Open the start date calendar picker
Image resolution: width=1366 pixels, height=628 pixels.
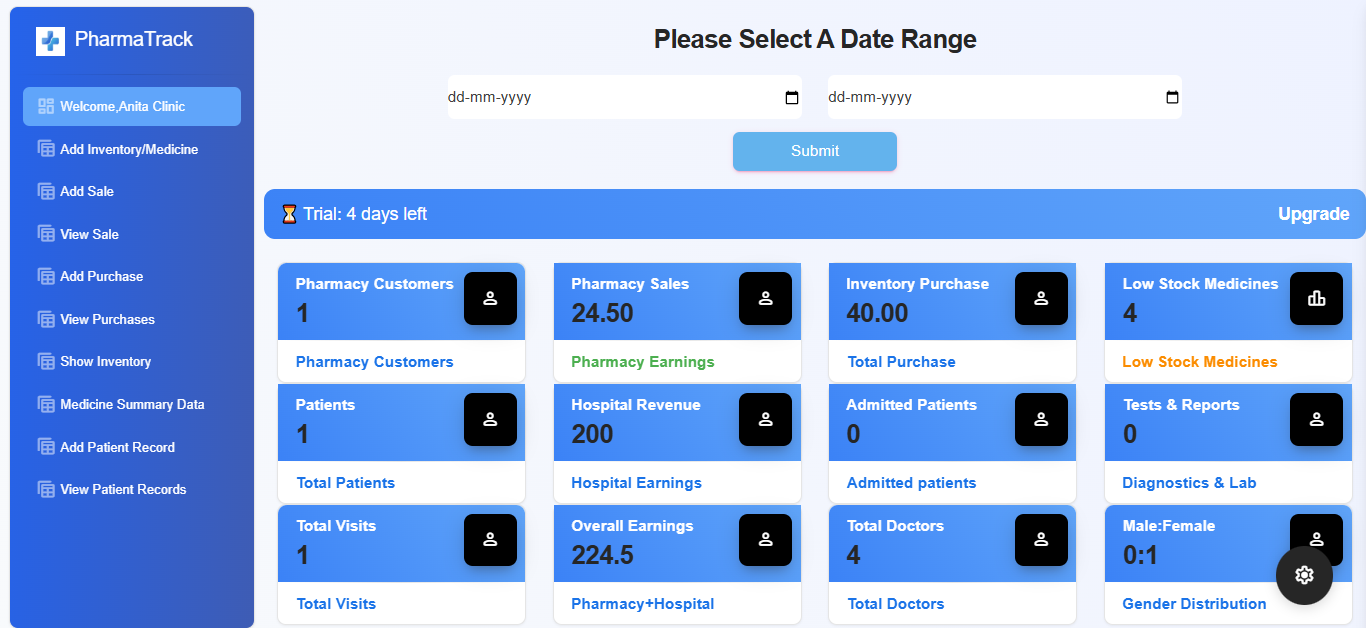(792, 98)
